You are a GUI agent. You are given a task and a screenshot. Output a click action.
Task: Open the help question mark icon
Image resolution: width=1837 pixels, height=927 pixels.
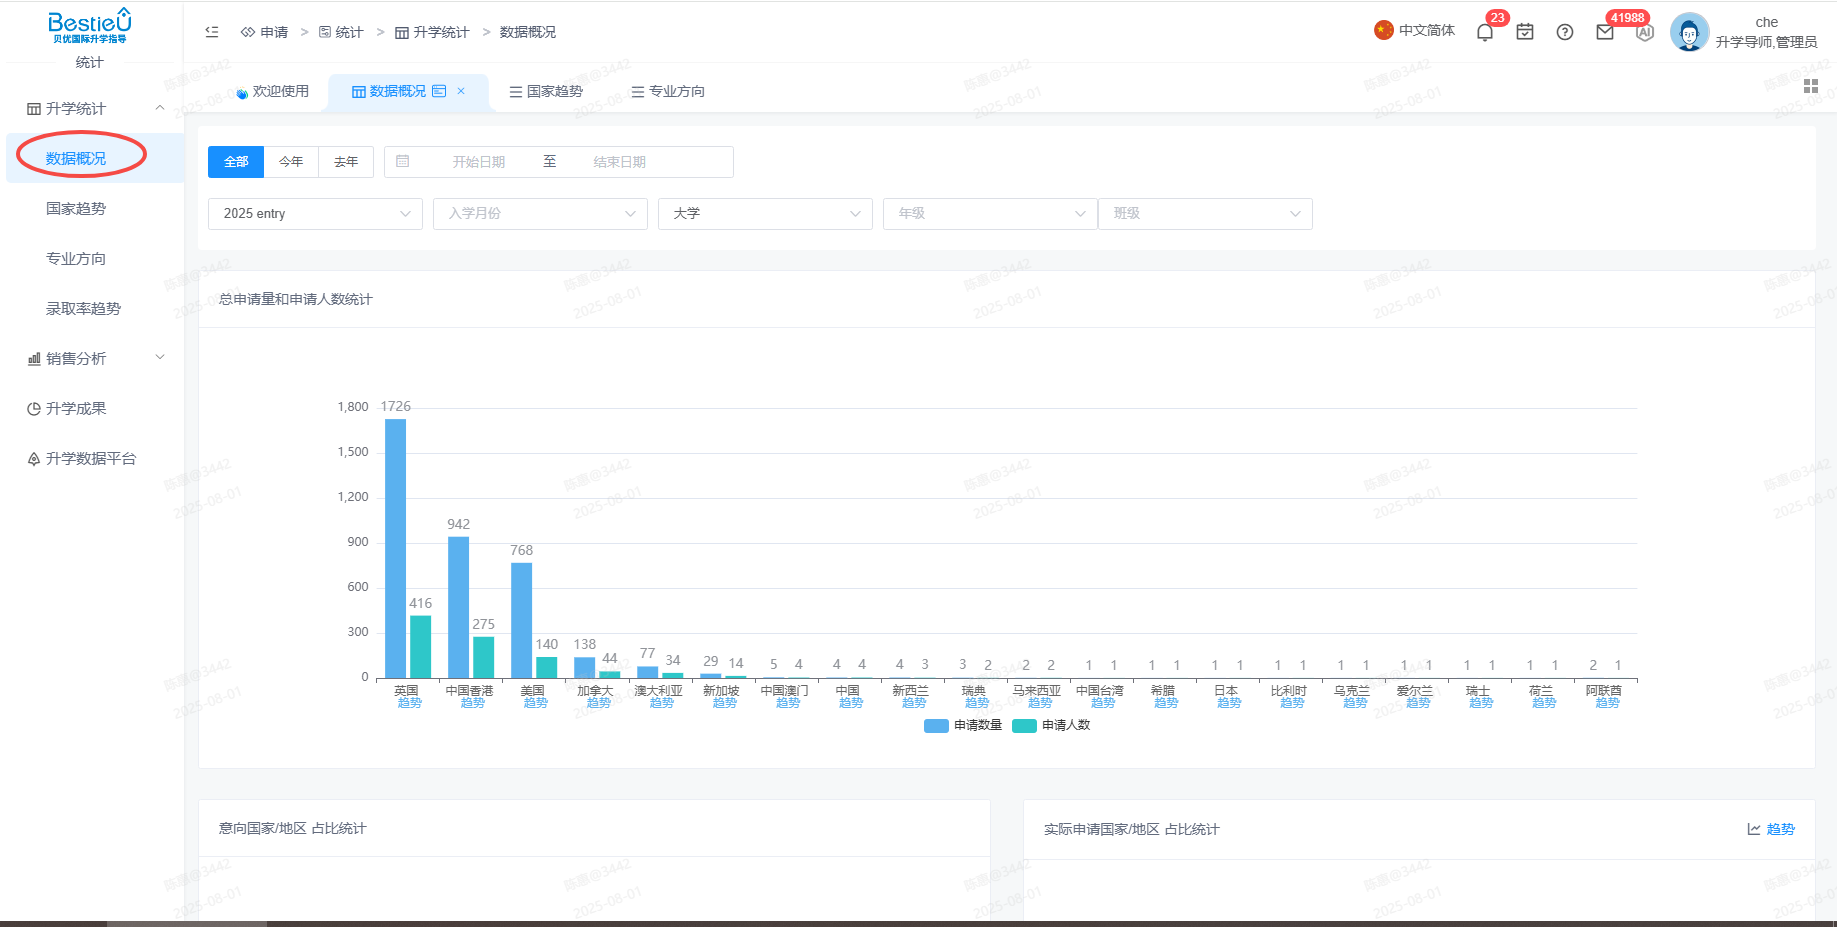click(1565, 32)
